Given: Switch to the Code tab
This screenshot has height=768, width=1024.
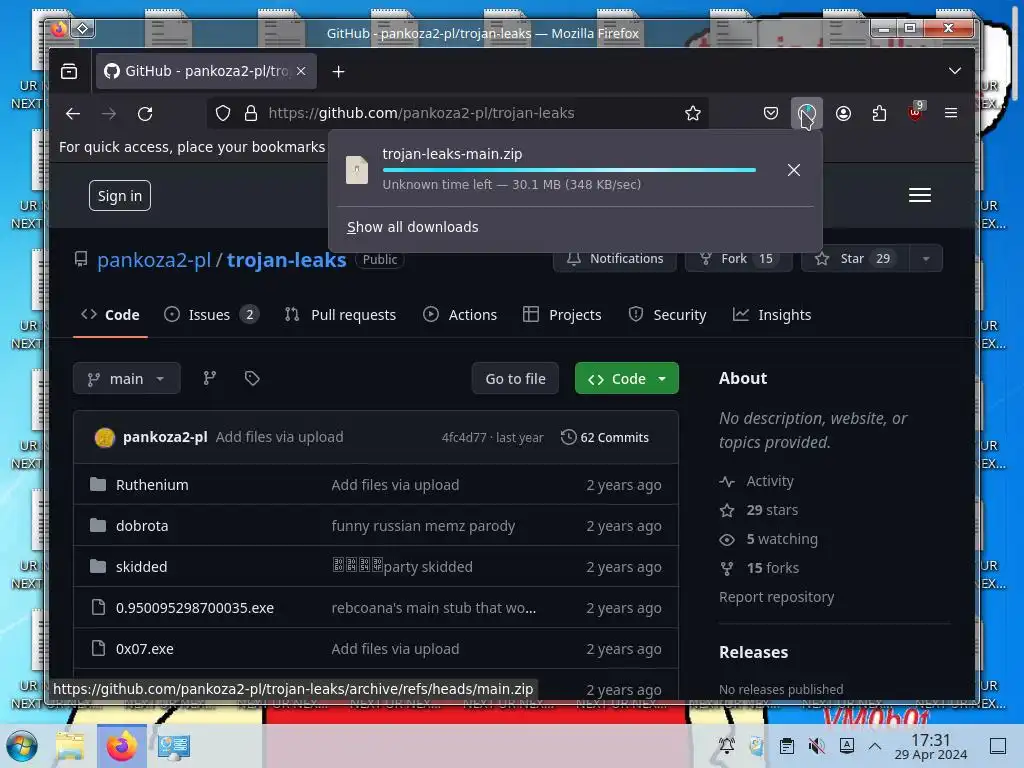Looking at the screenshot, I should point(110,315).
